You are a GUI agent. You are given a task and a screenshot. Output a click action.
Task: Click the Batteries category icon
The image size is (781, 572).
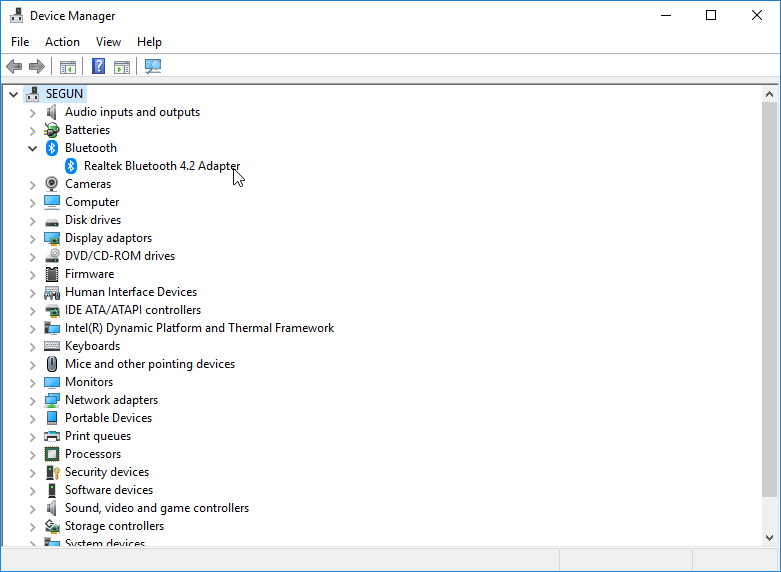[52, 130]
